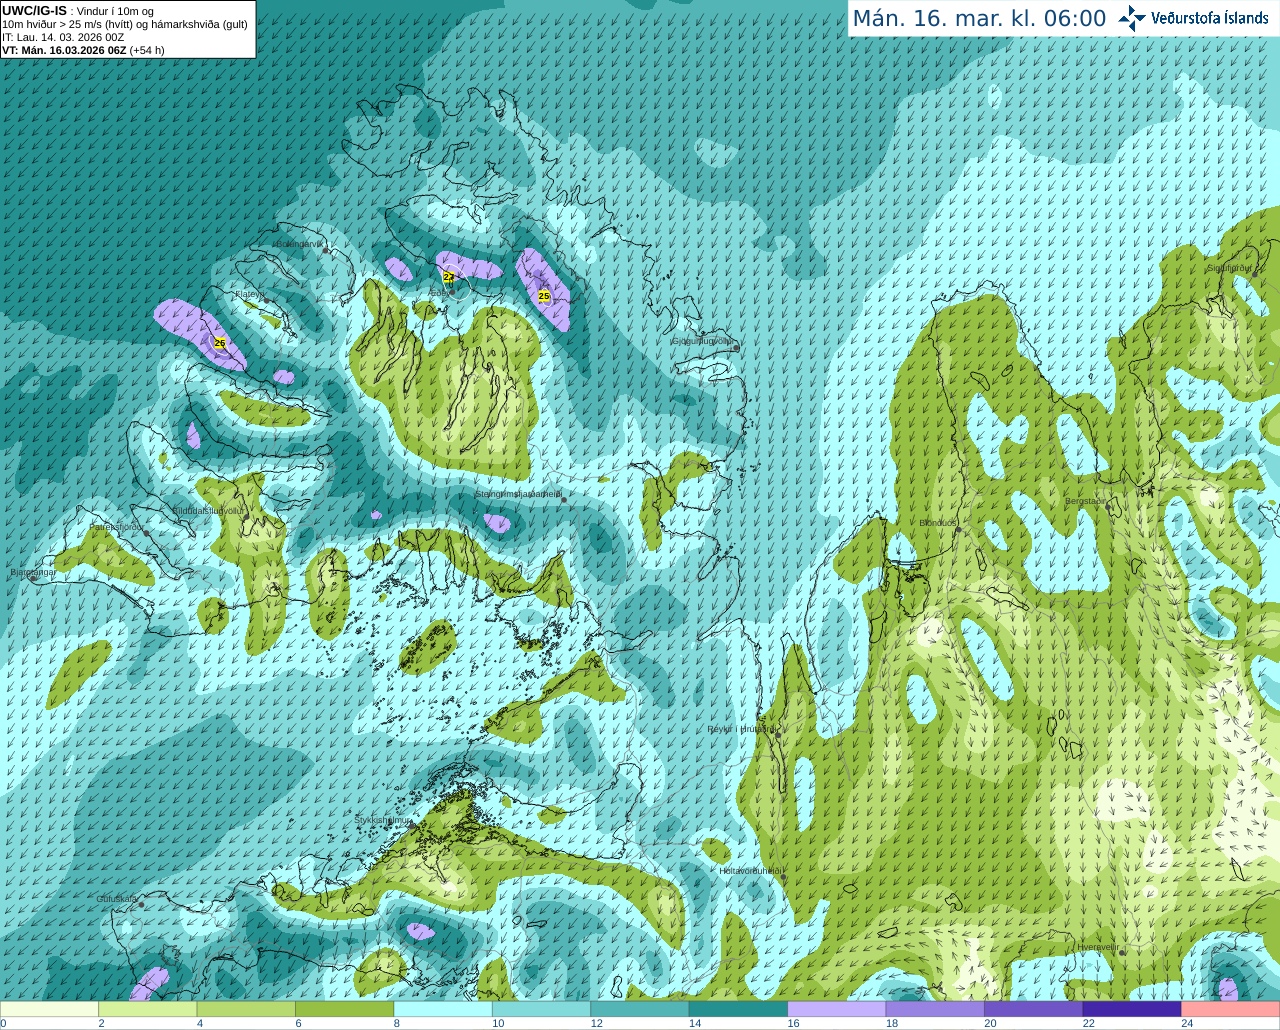1280x1030 pixels.
Task: Pick the pink above-24 m/s legend swatch
Action: click(x=1231, y=1009)
